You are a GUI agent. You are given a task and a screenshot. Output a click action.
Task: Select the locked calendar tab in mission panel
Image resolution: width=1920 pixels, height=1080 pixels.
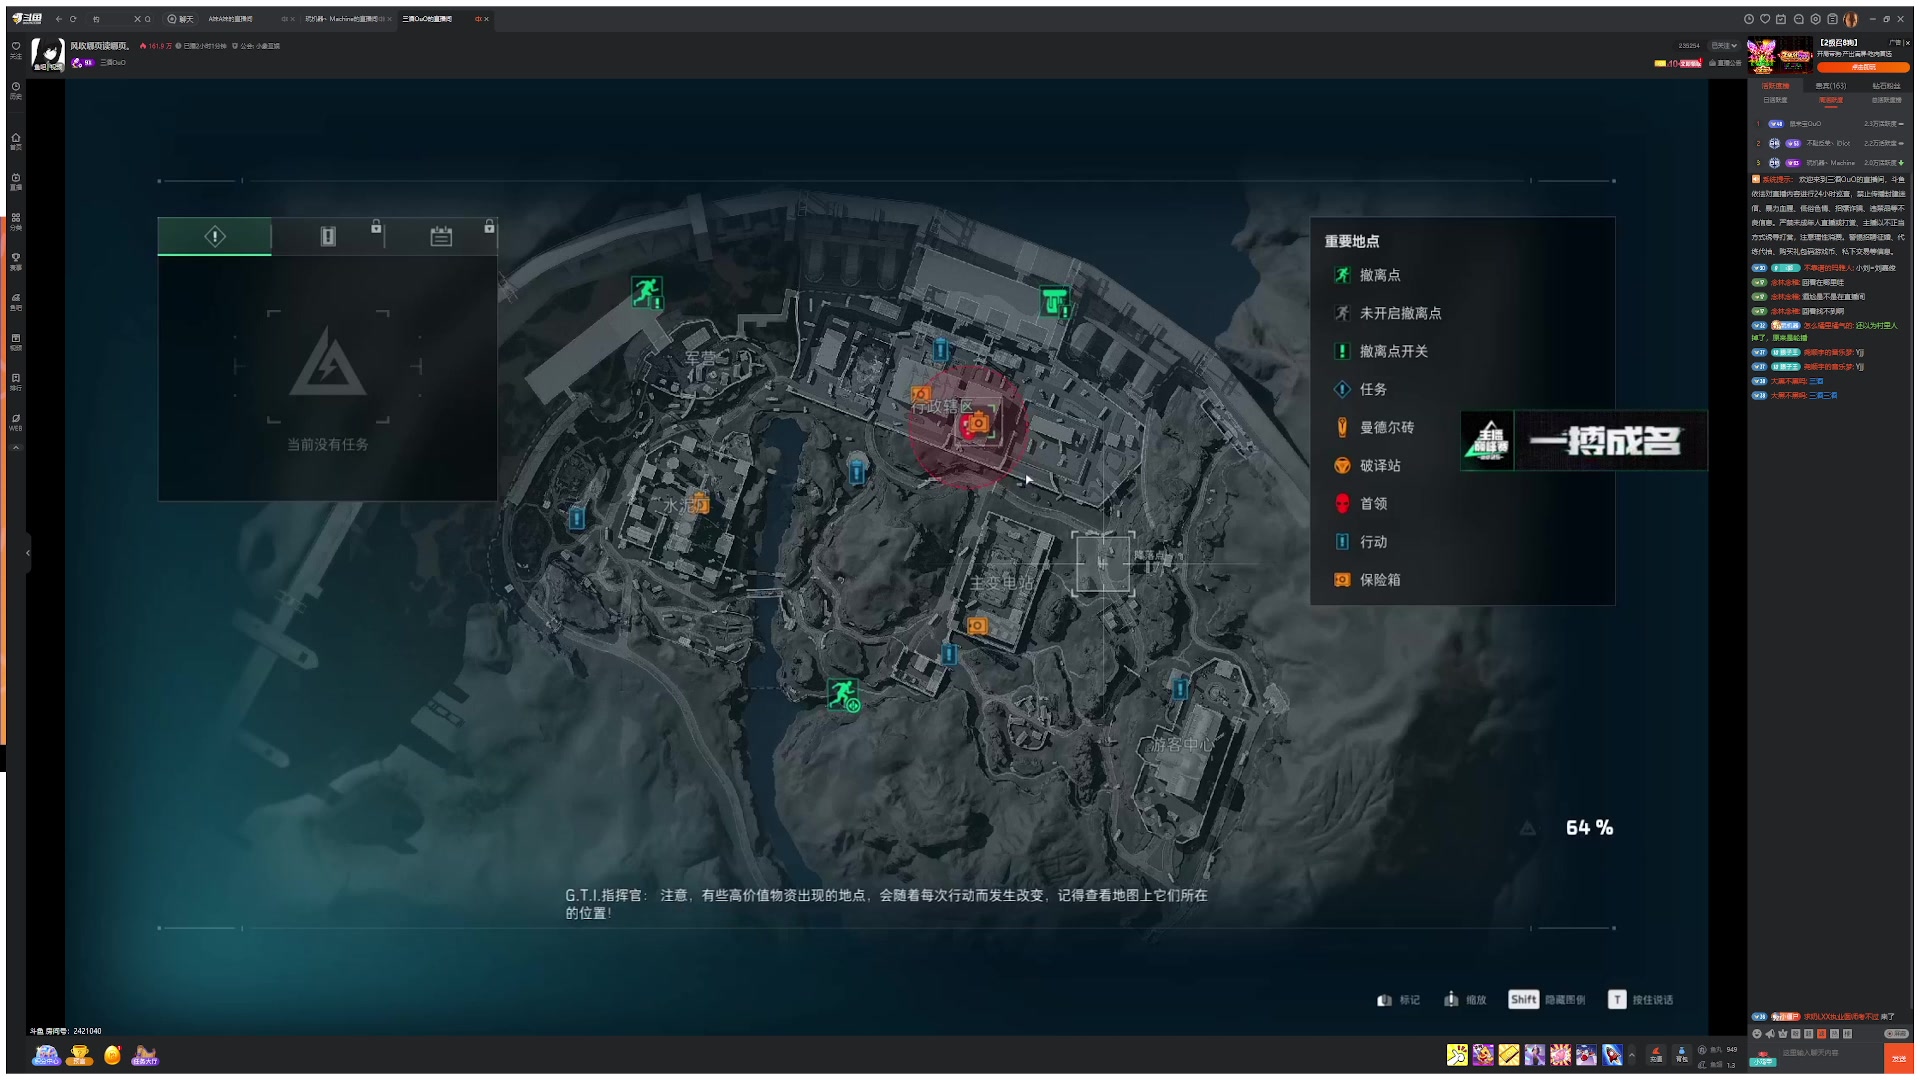point(441,237)
